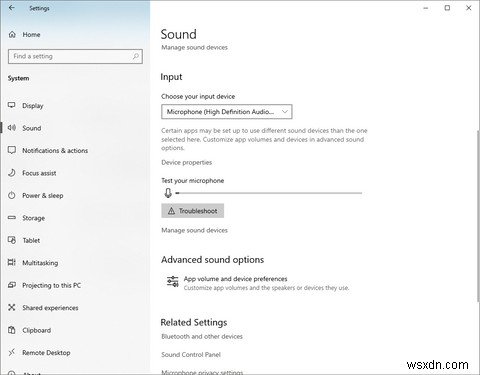Open Bluetooth and other devices link

(x=202, y=336)
